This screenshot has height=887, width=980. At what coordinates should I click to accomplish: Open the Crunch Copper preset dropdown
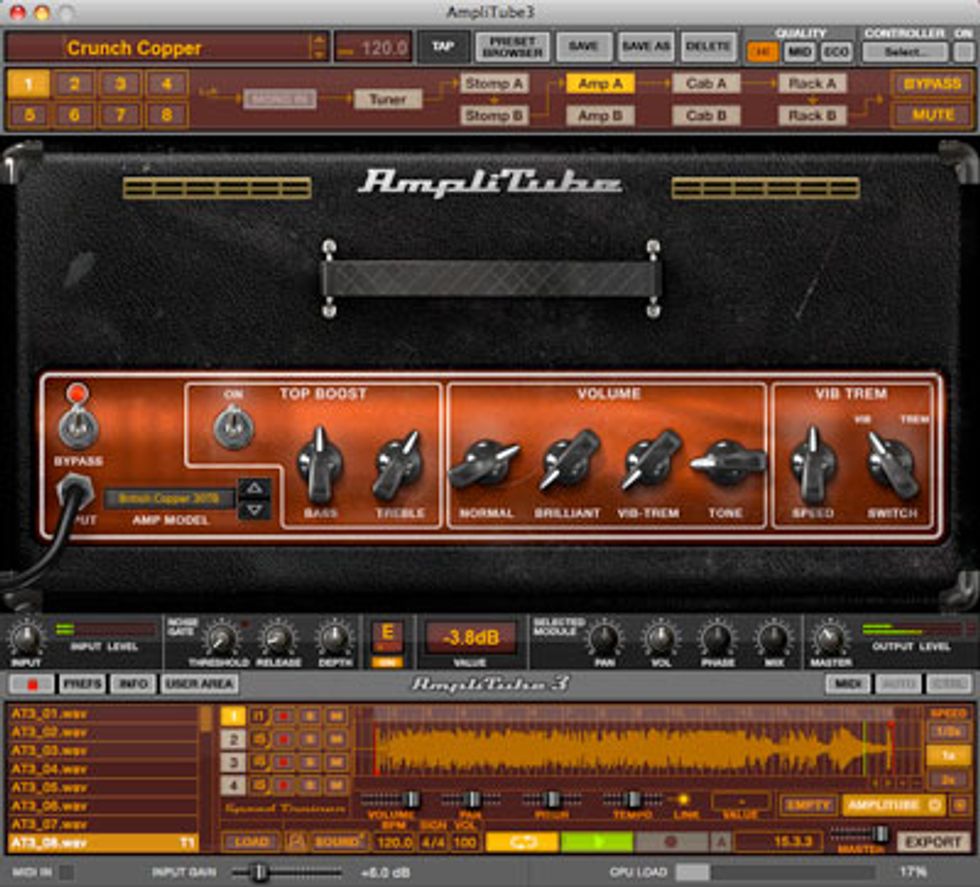point(319,47)
